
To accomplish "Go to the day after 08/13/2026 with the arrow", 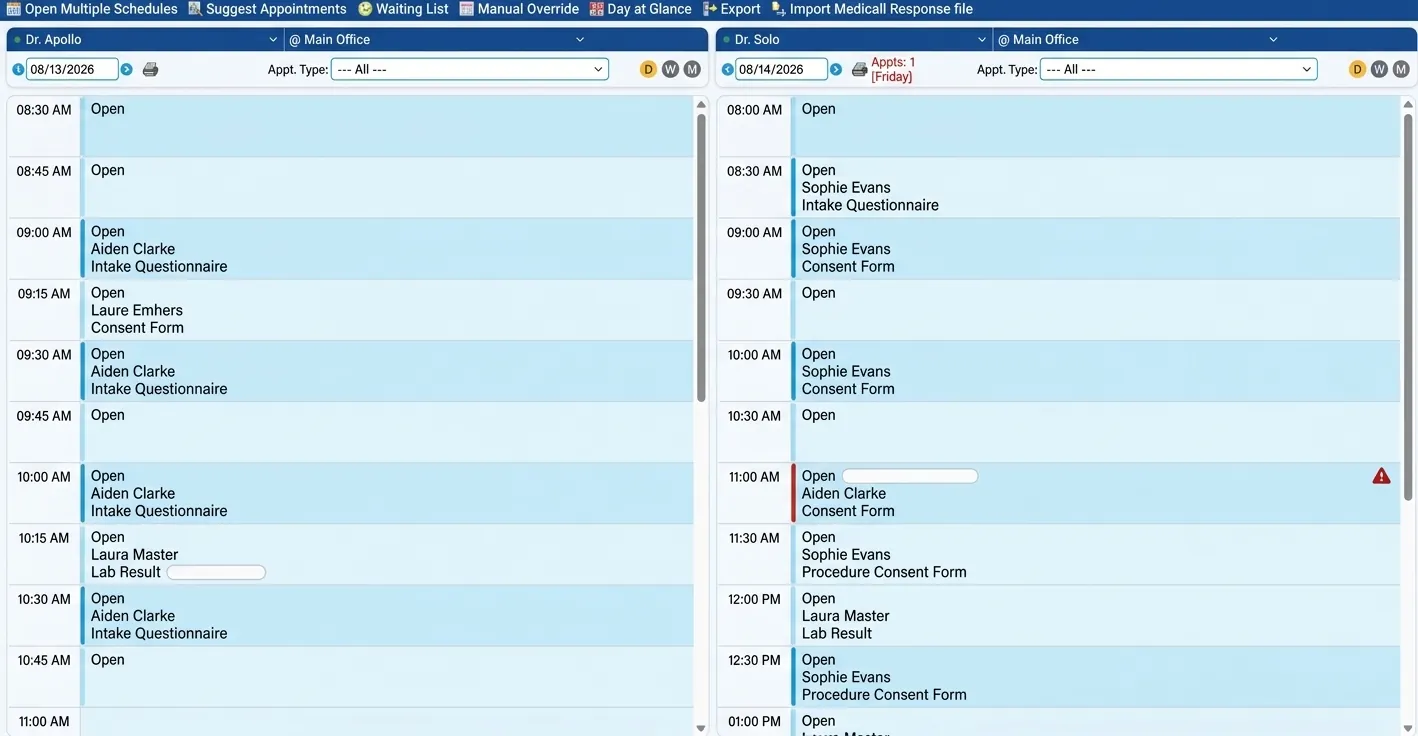I will pyautogui.click(x=126, y=69).
